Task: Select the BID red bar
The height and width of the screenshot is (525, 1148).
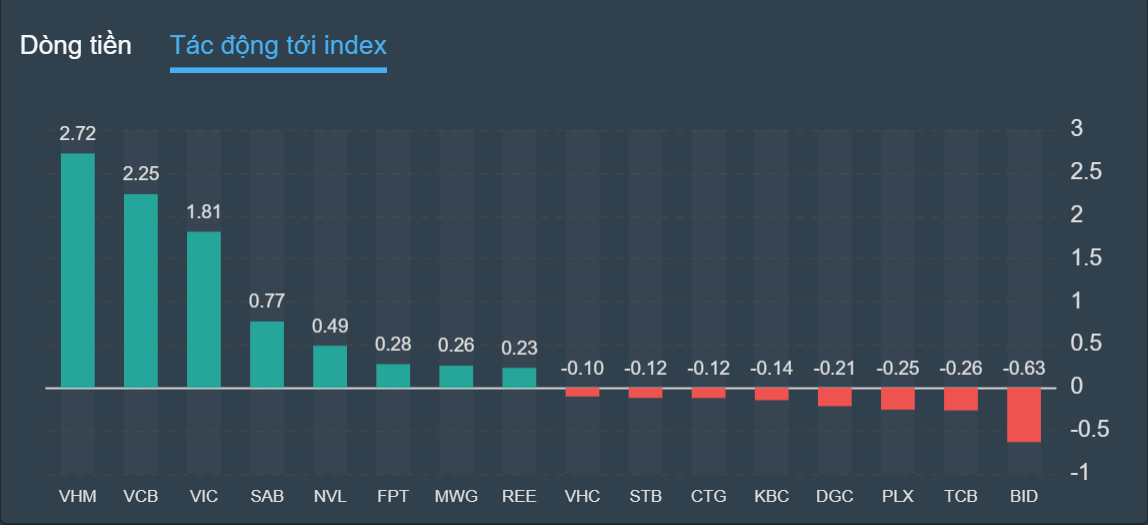Action: coord(1024,414)
